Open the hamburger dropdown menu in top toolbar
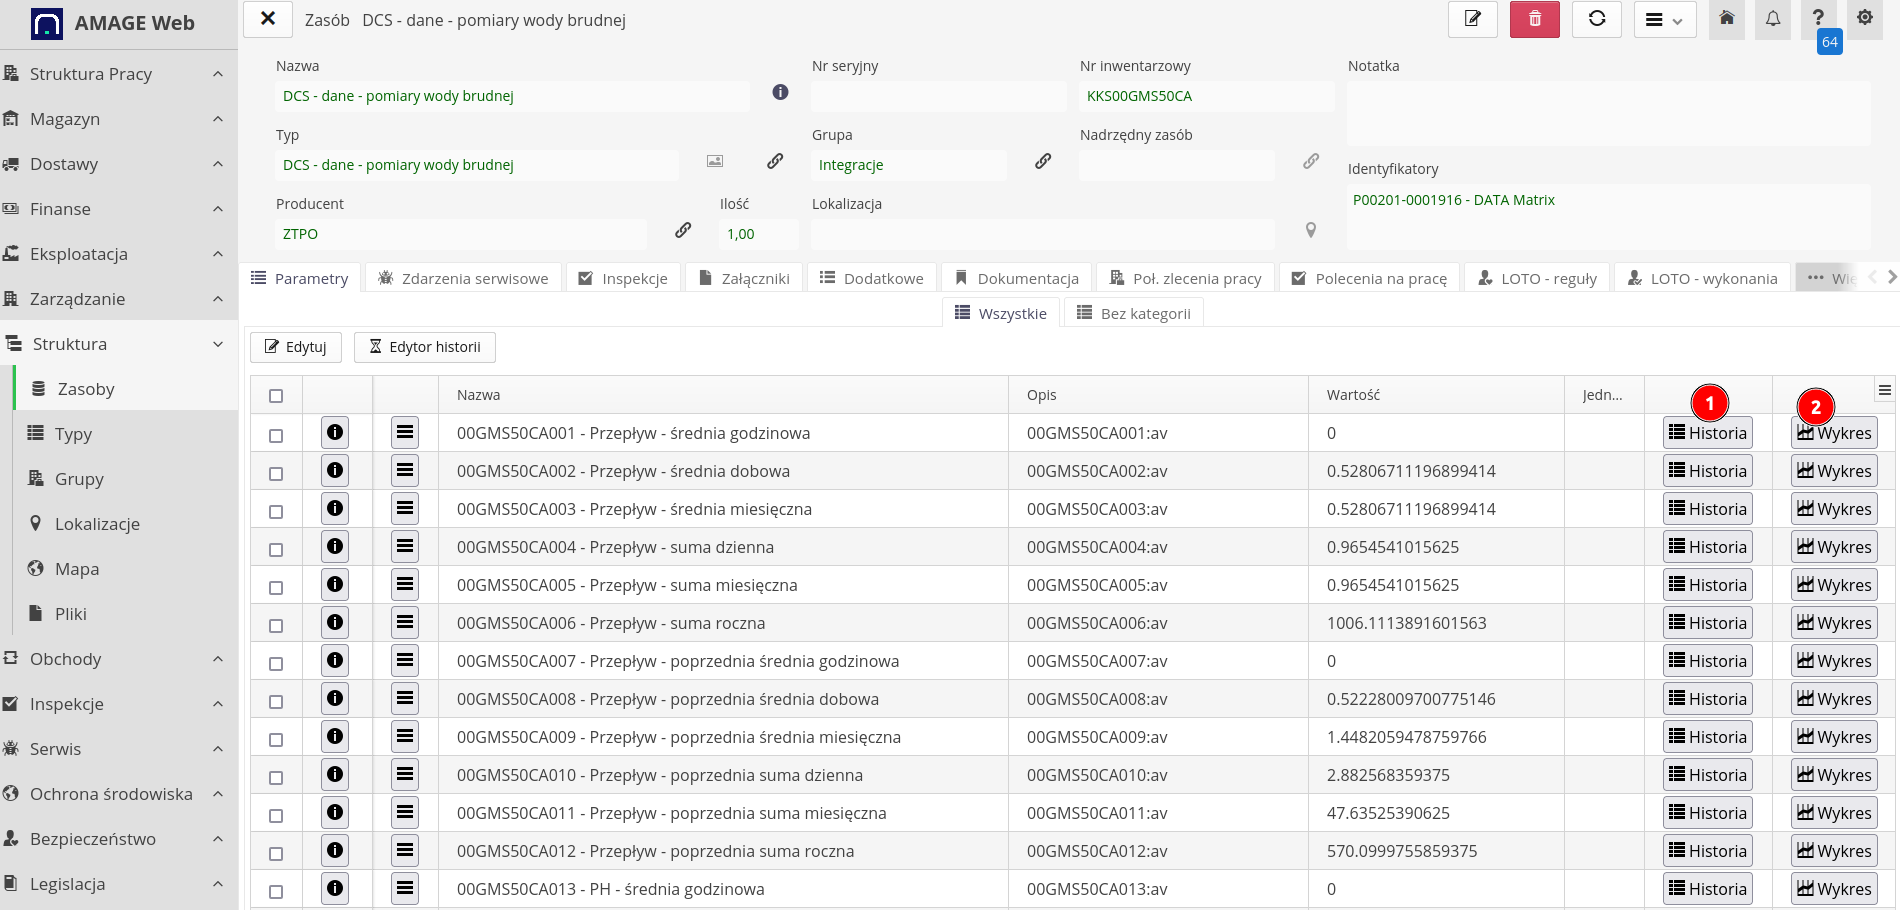 tap(1664, 20)
